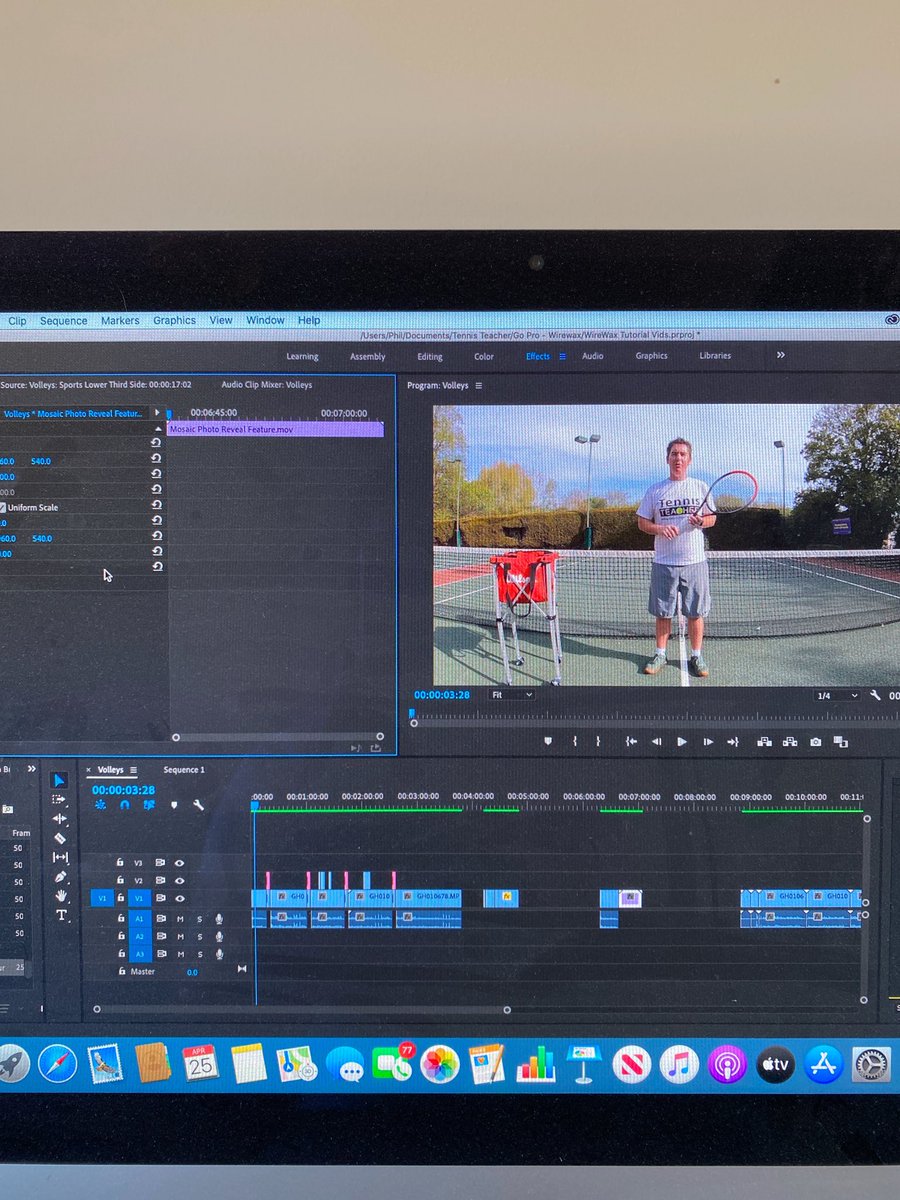Open the Fit zoom level dropdown
The height and width of the screenshot is (1200, 900).
[511, 694]
